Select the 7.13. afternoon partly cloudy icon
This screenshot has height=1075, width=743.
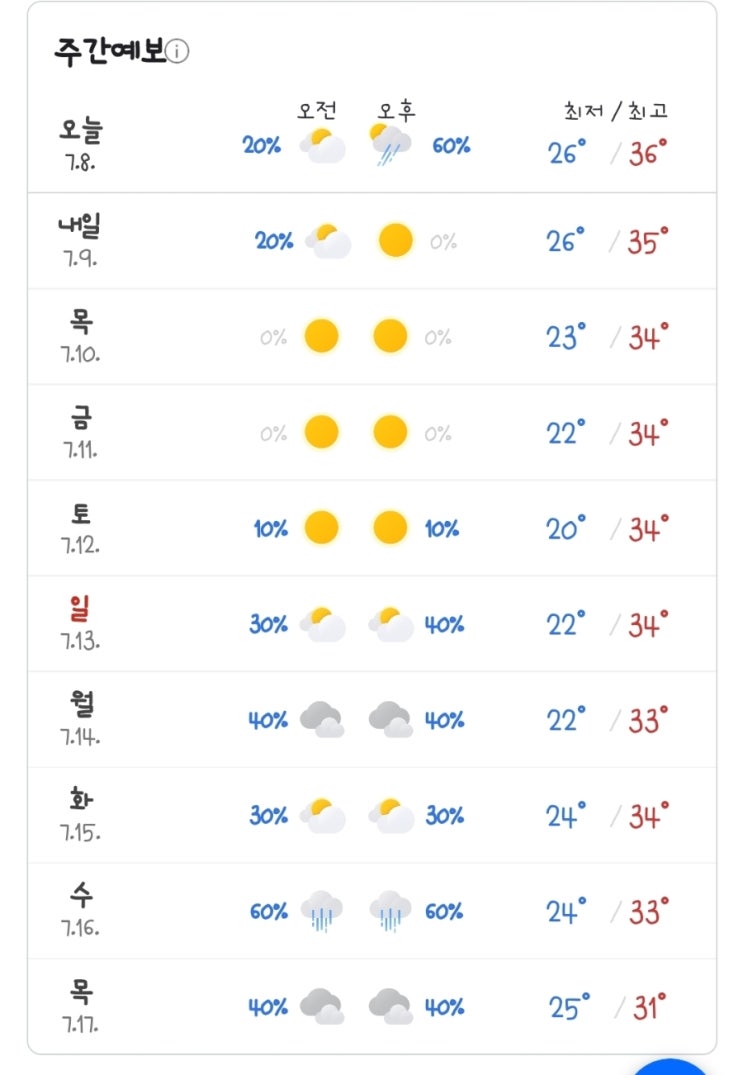[x=391, y=624]
